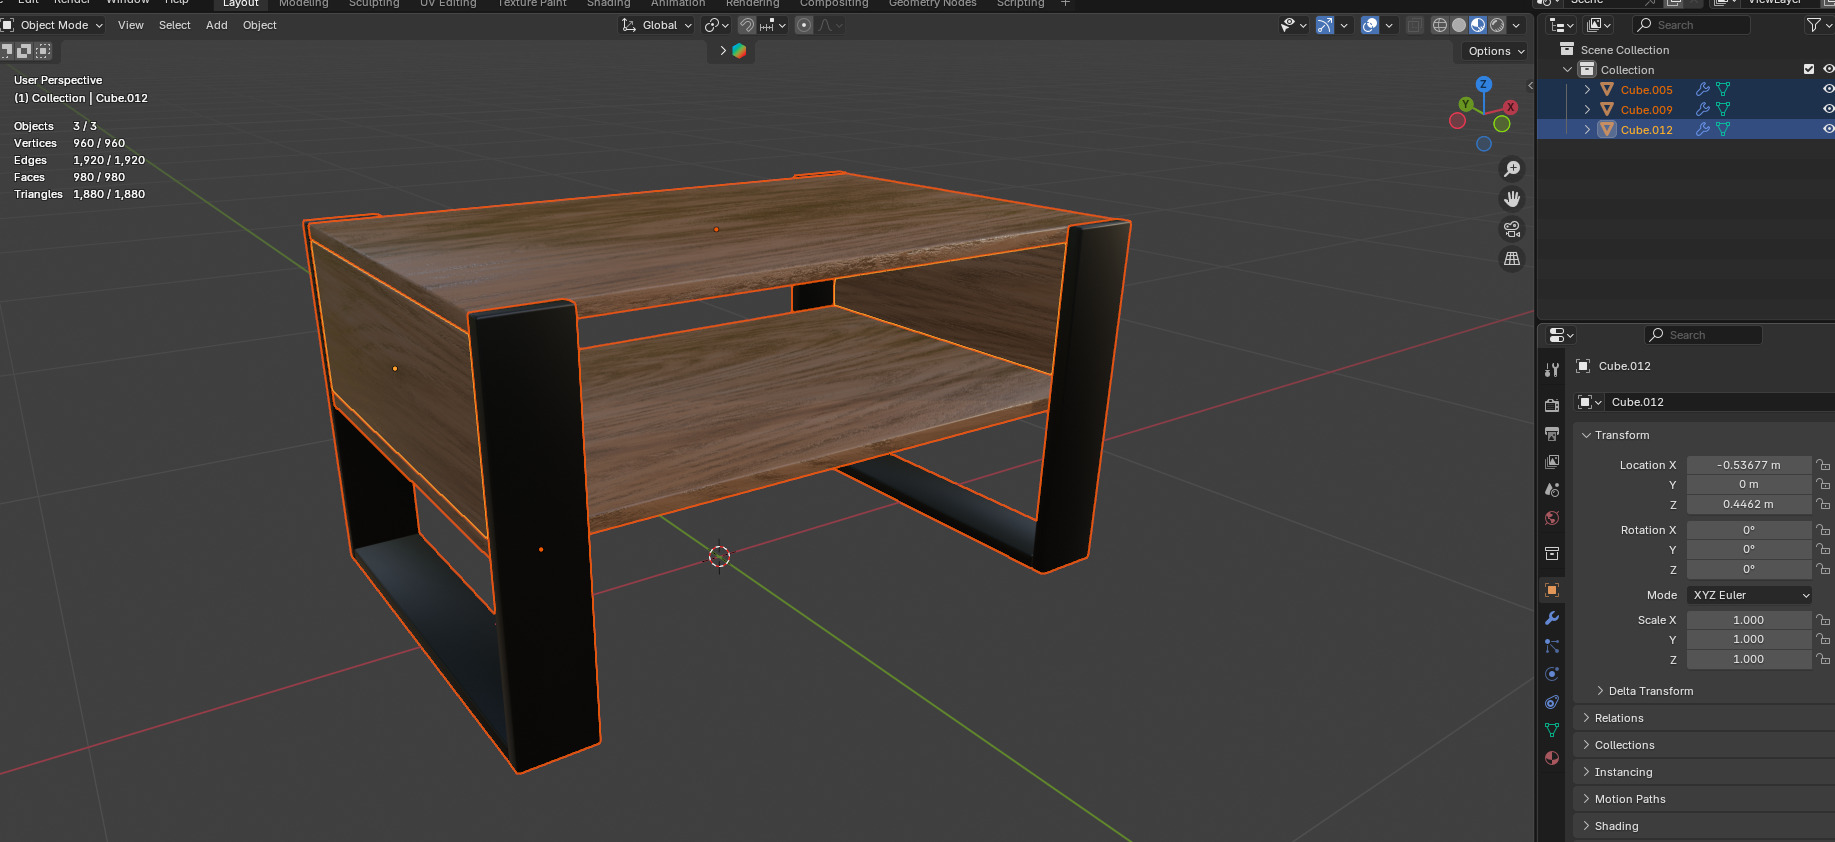This screenshot has height=842, width=1835.
Task: Click Cube.009 mesh data icon
Action: (x=1723, y=109)
